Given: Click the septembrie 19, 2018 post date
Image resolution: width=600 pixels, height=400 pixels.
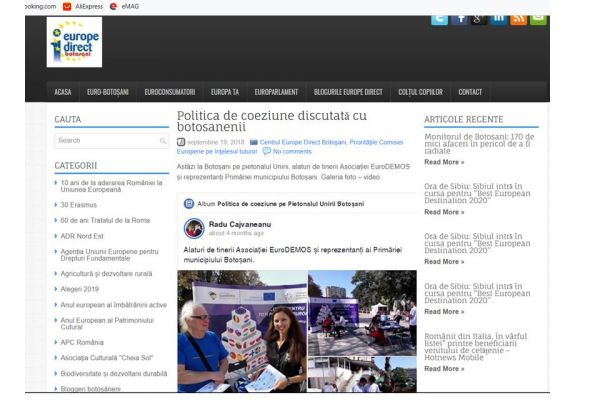Looking at the screenshot, I should pos(216,142).
